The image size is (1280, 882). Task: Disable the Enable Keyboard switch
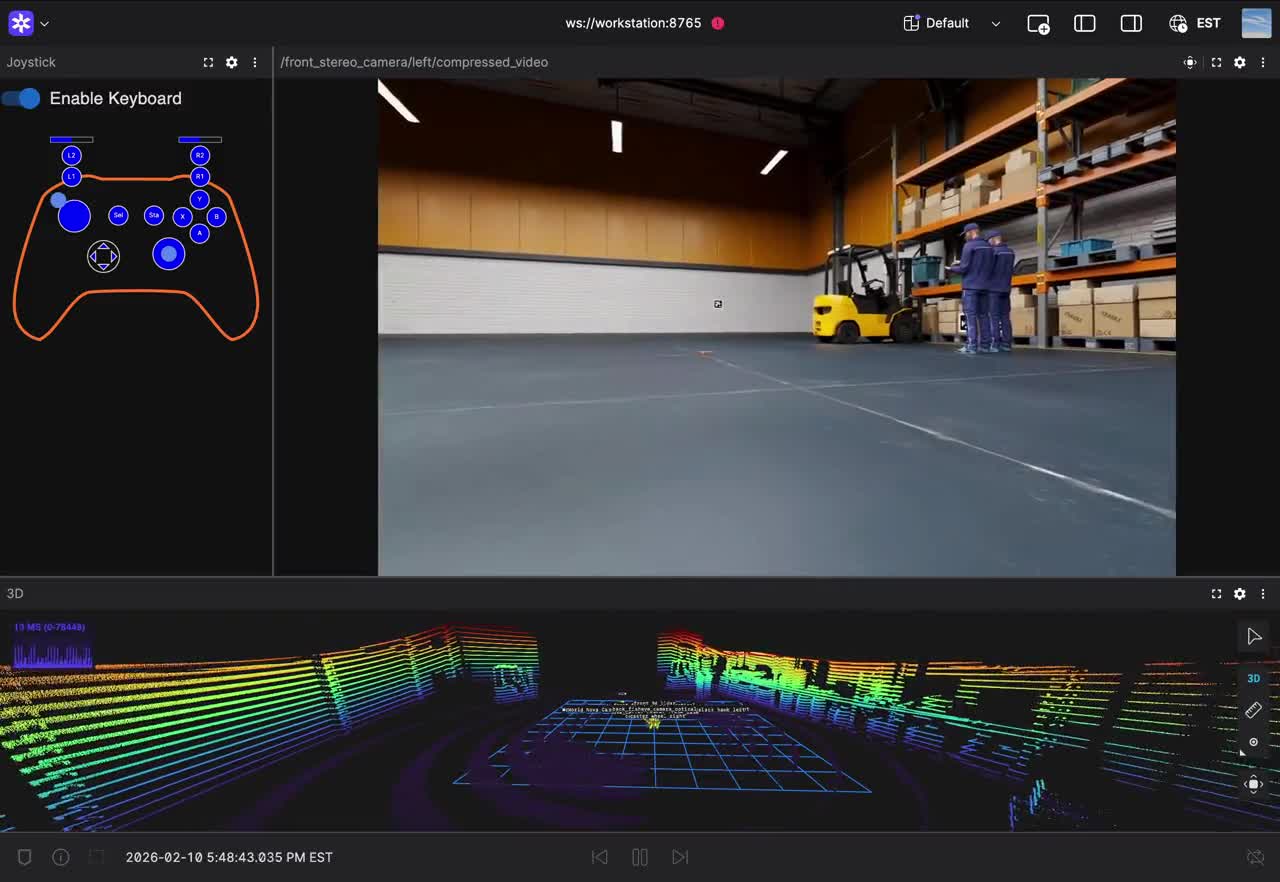click(22, 98)
